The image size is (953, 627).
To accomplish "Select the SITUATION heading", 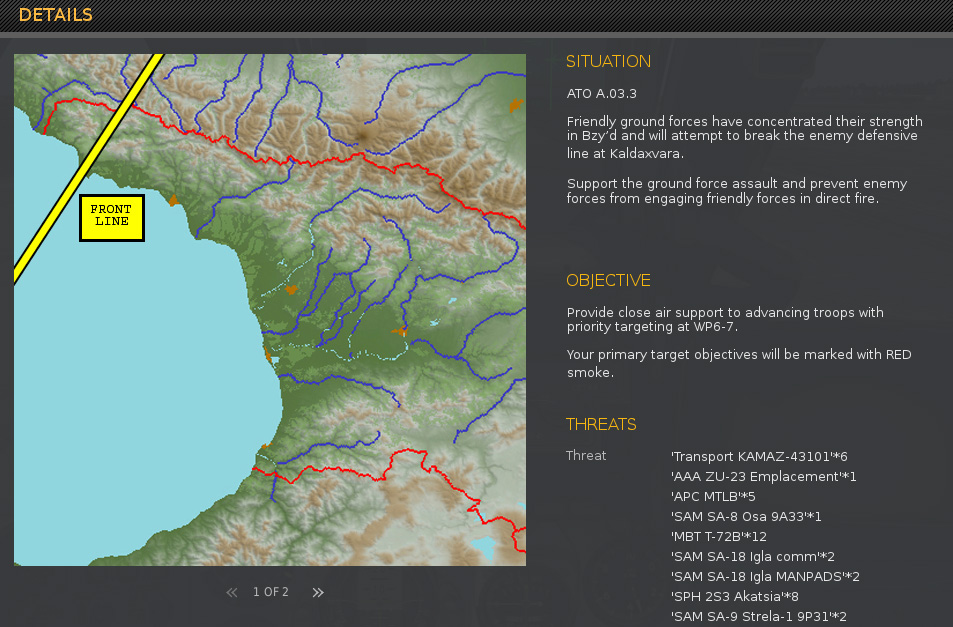I will click(x=608, y=61).
